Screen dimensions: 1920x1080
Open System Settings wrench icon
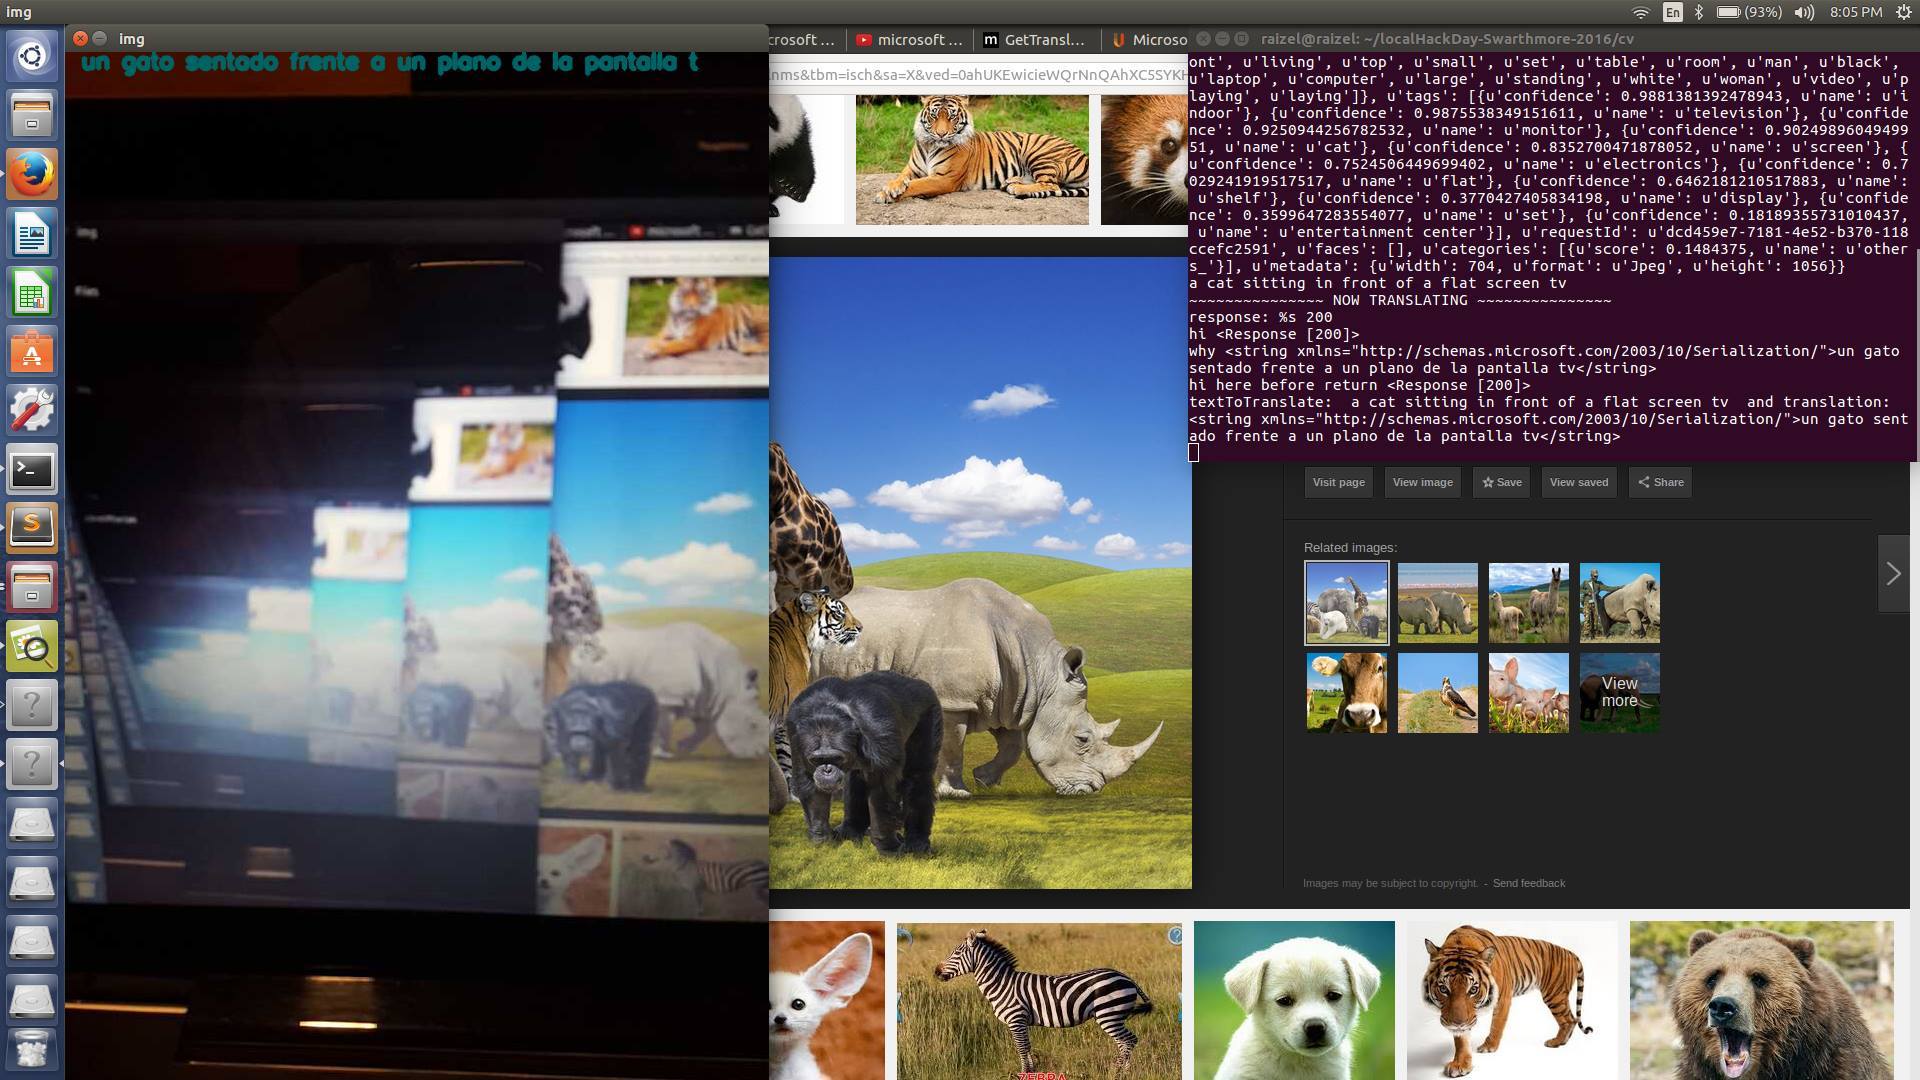[x=32, y=410]
